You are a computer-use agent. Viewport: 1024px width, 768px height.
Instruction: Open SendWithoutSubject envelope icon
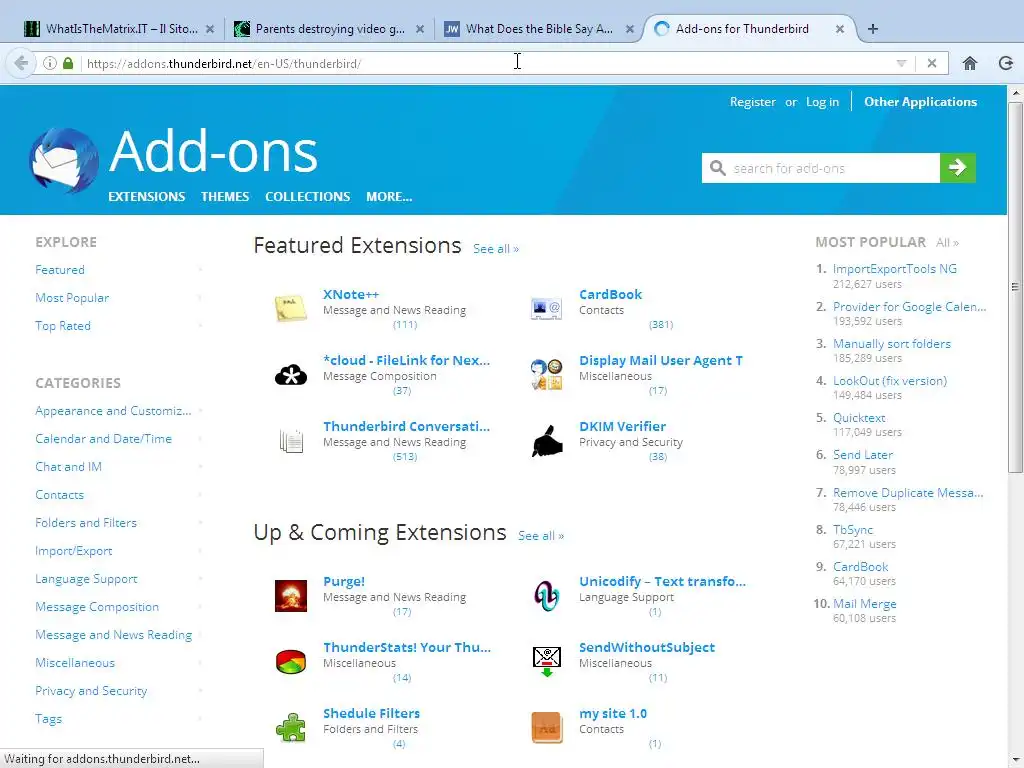(547, 661)
